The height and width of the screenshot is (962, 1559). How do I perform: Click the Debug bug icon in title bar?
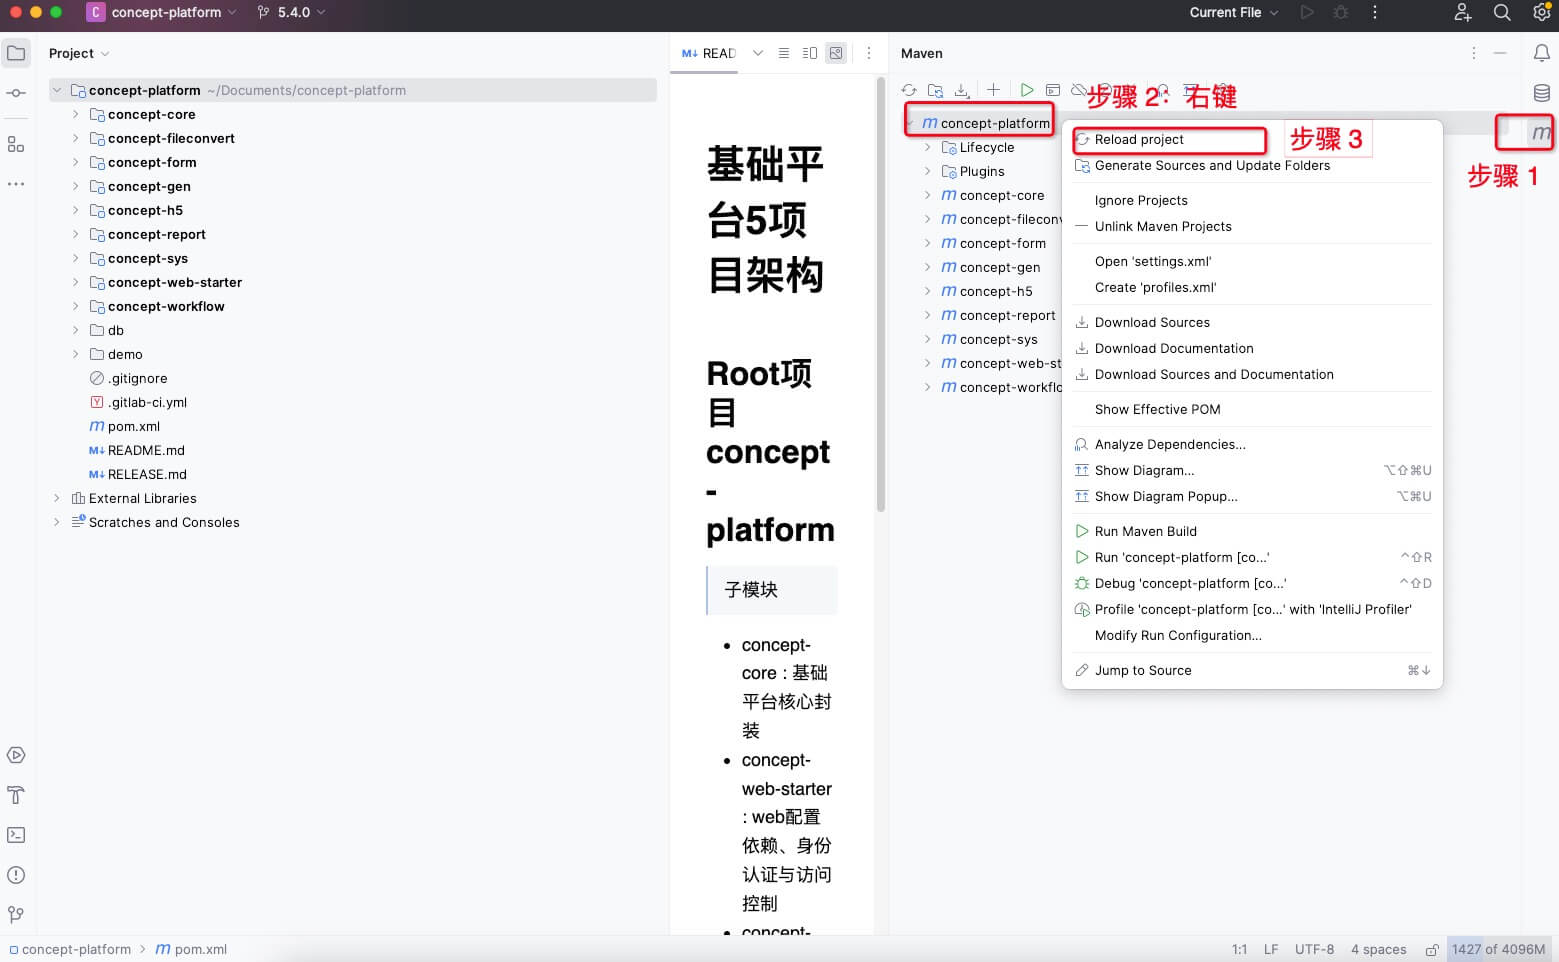1341,12
